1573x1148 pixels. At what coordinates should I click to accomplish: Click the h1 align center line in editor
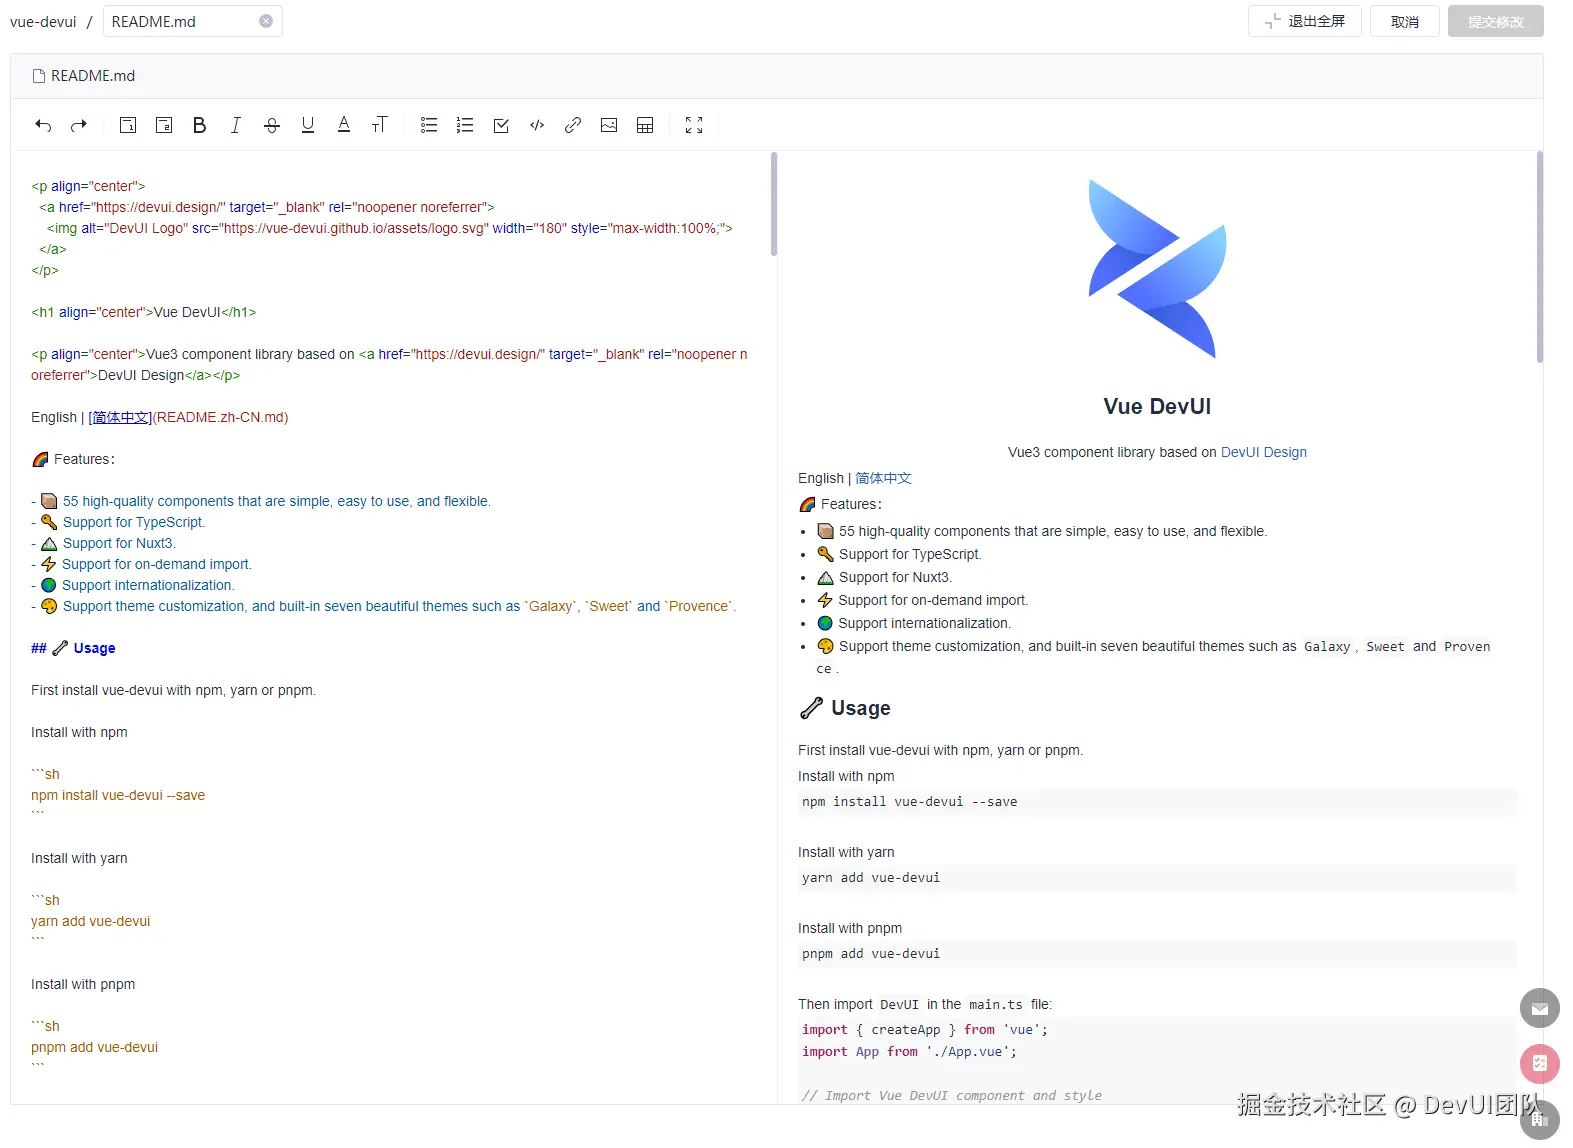(x=143, y=312)
